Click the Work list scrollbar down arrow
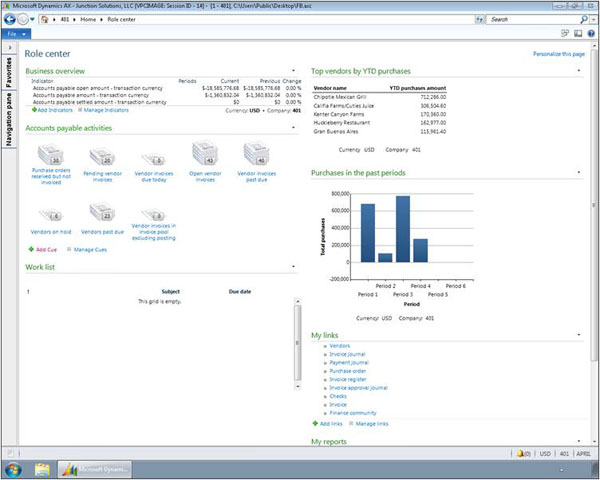 tap(297, 386)
